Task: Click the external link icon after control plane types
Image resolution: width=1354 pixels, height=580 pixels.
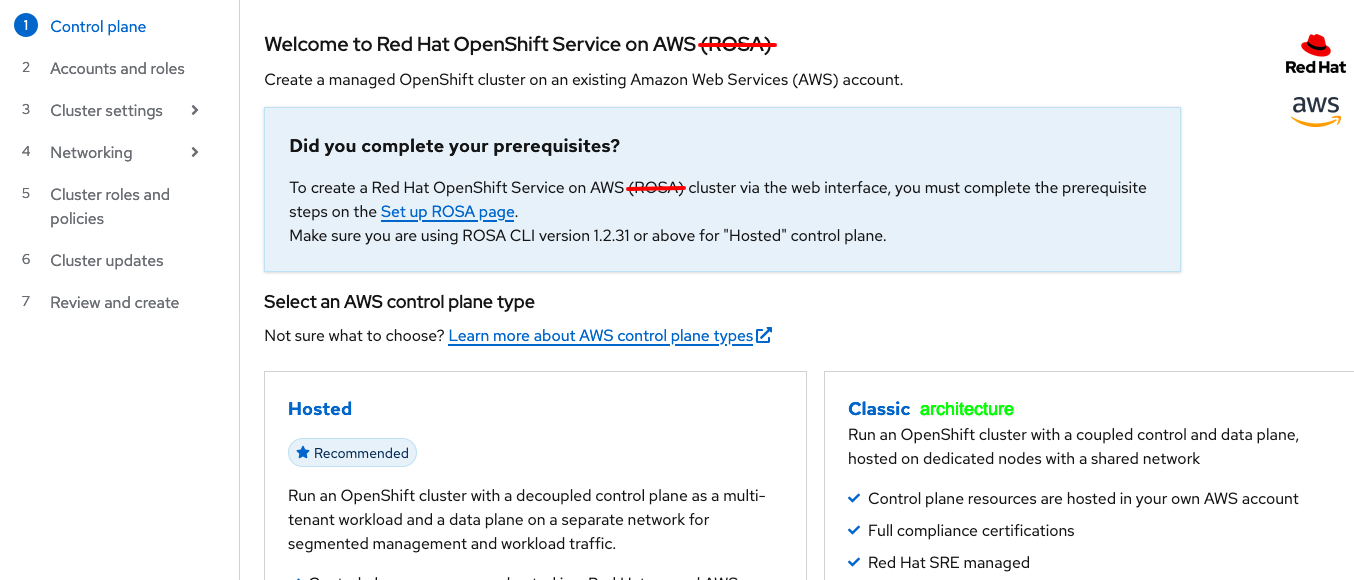Action: (x=764, y=335)
